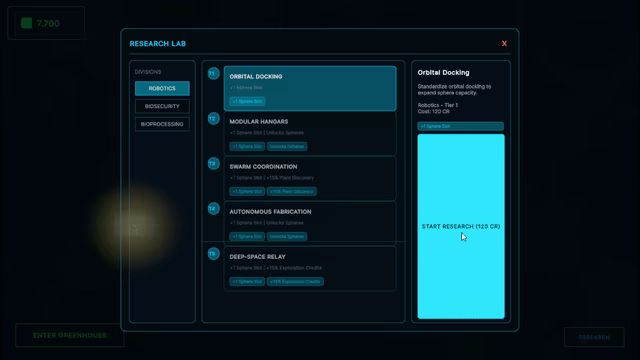Screen dimensions: 640x360
Task: Click Unlocks Spheres tag in Autonomous Fabrication card
Action: 287,236
